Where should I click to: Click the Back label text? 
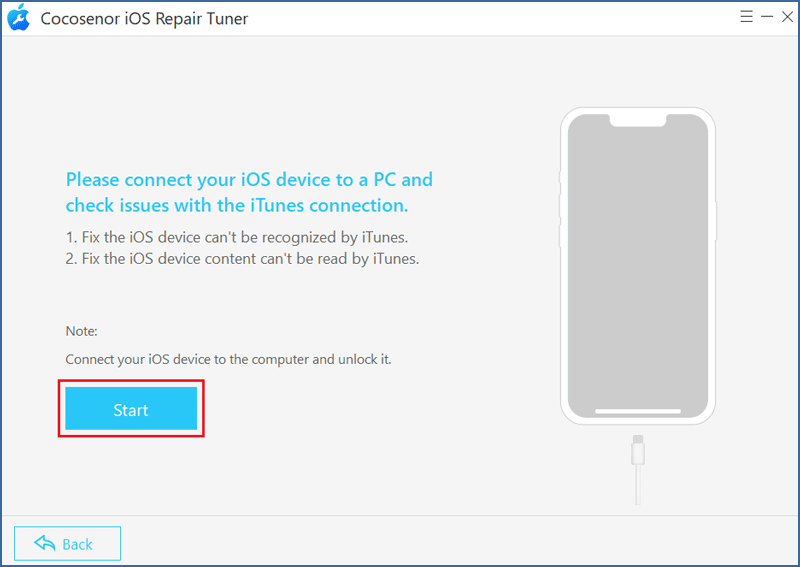point(77,545)
